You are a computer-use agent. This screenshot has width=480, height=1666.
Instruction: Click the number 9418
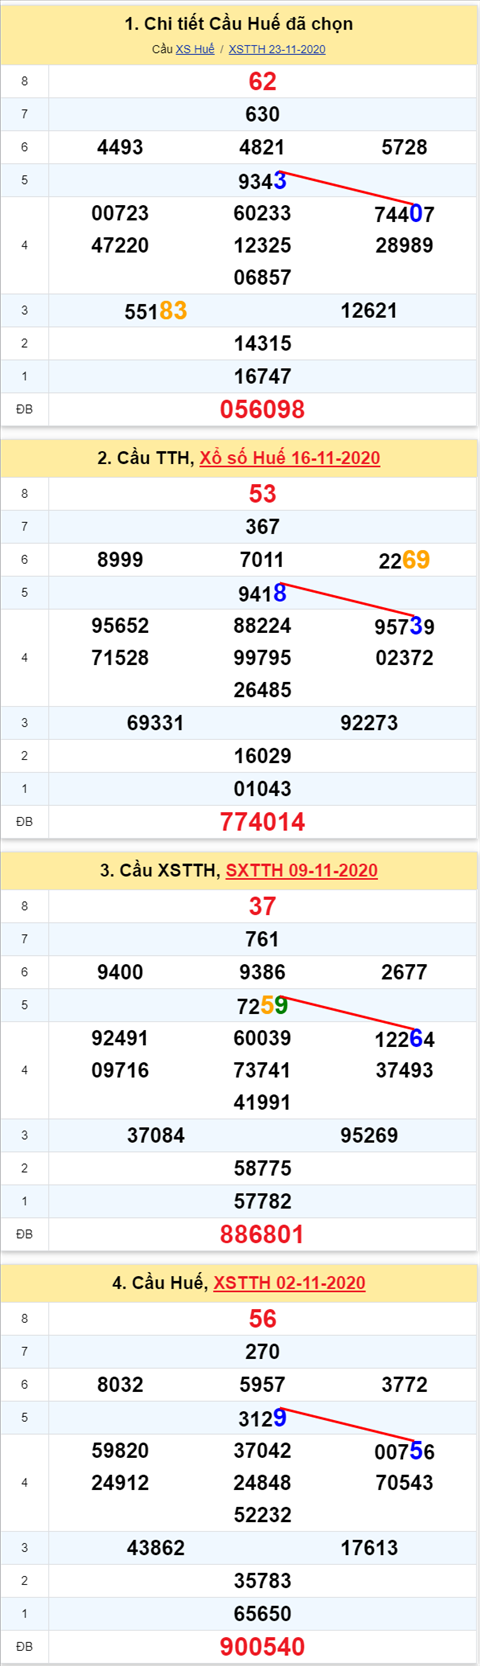(262, 593)
